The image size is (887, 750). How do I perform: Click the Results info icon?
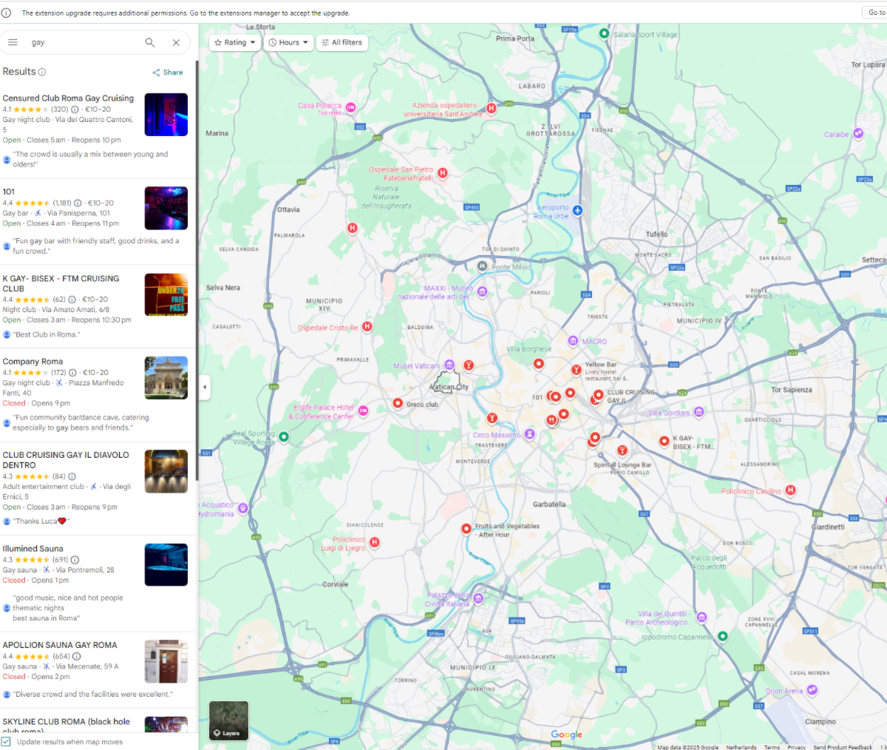[42, 72]
